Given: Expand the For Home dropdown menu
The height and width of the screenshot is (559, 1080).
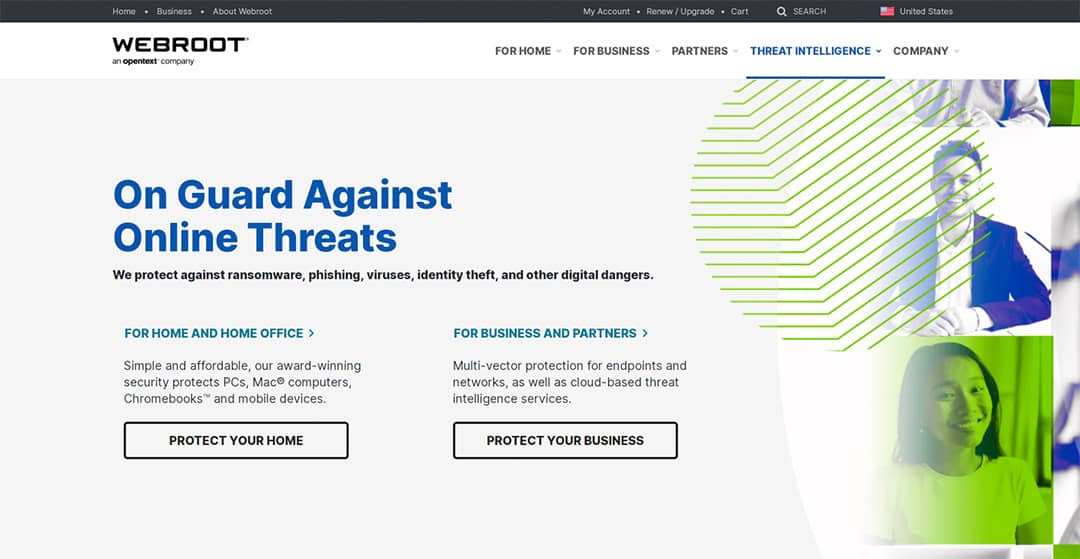Looking at the screenshot, I should coord(528,51).
